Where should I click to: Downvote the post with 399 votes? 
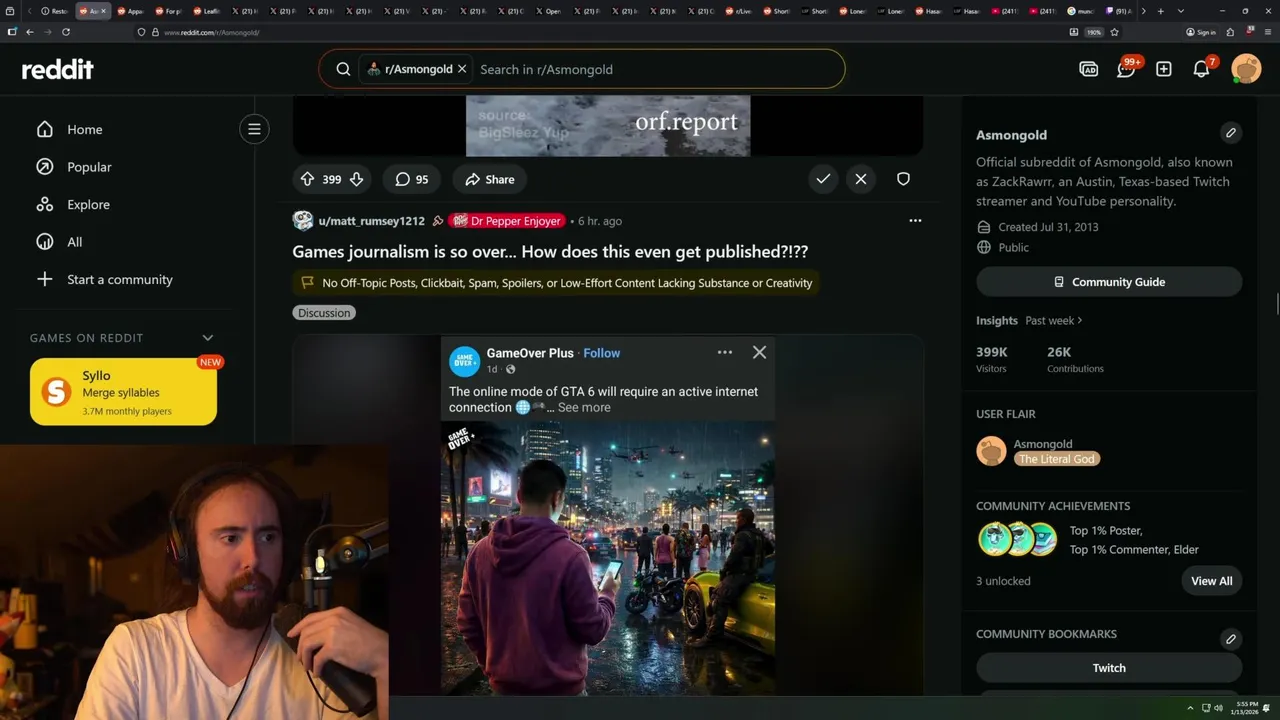356,179
